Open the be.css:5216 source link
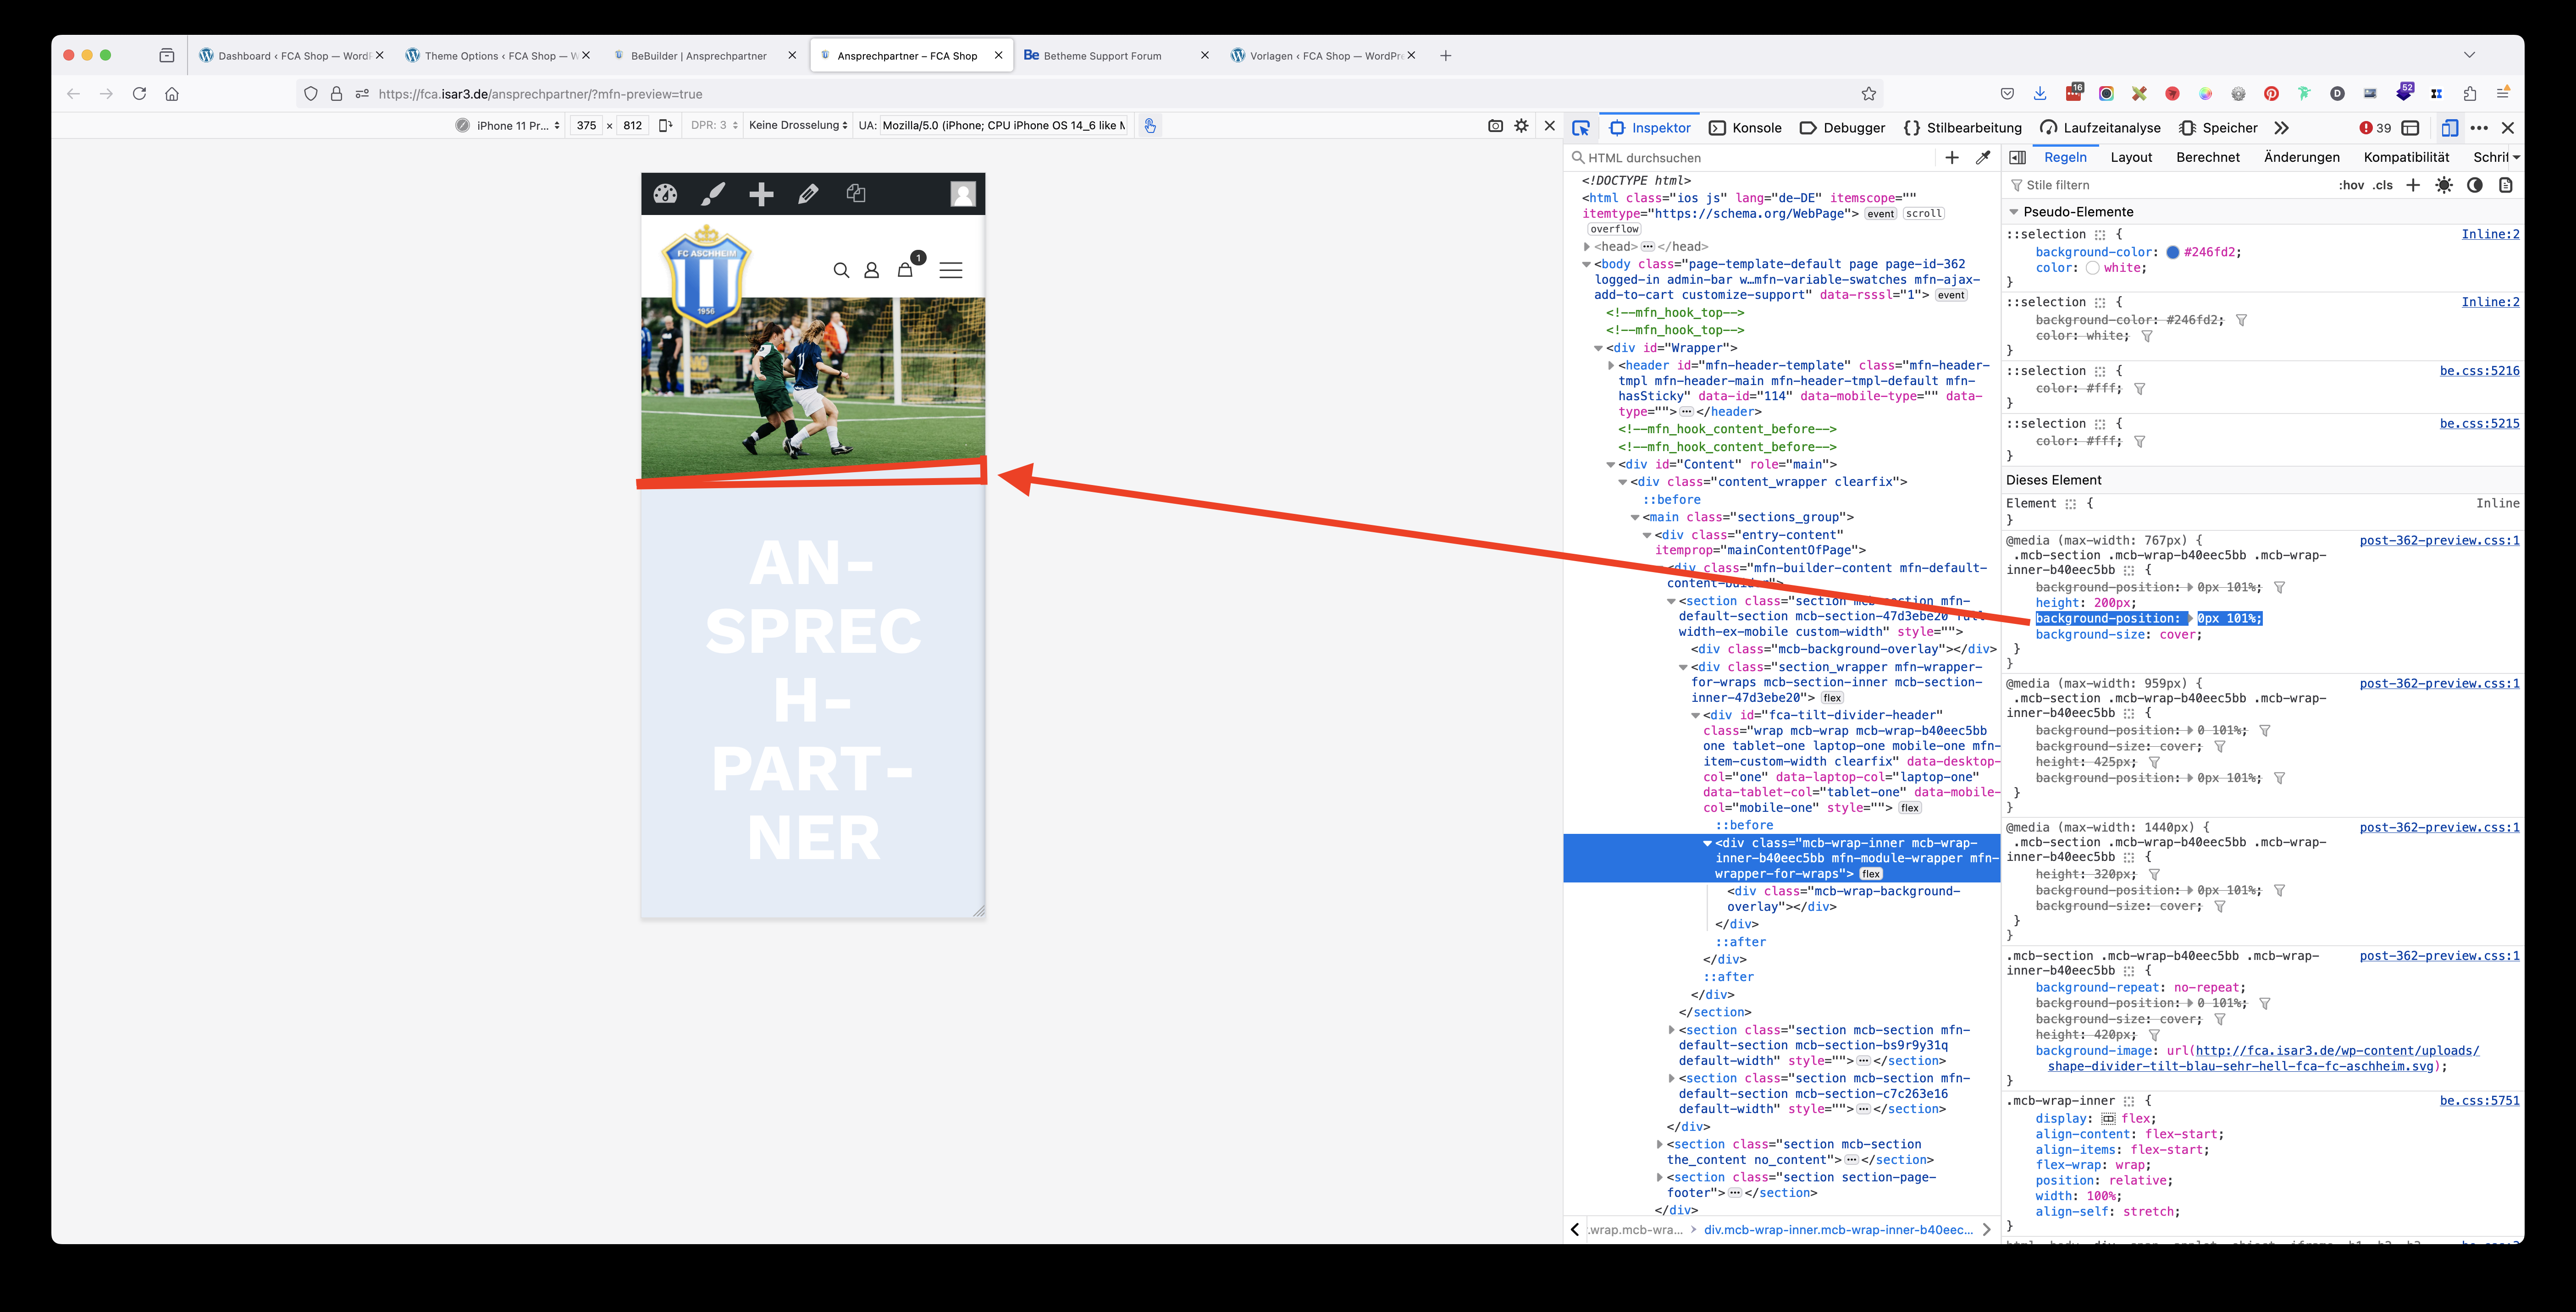The height and width of the screenshot is (1312, 2576). click(2479, 371)
